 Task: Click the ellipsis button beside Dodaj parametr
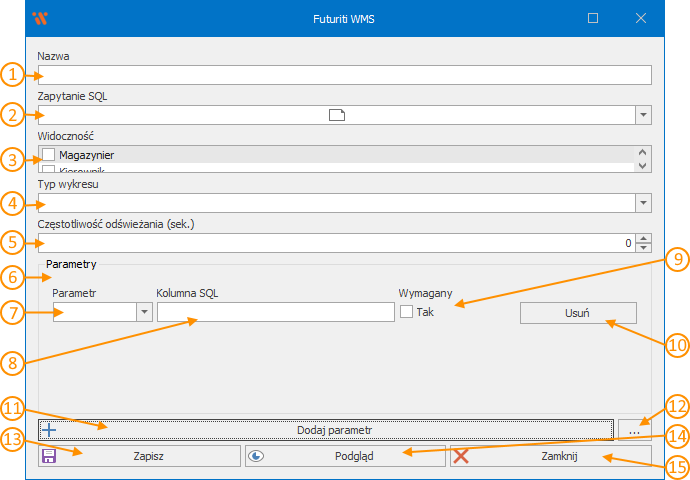[x=634, y=429]
